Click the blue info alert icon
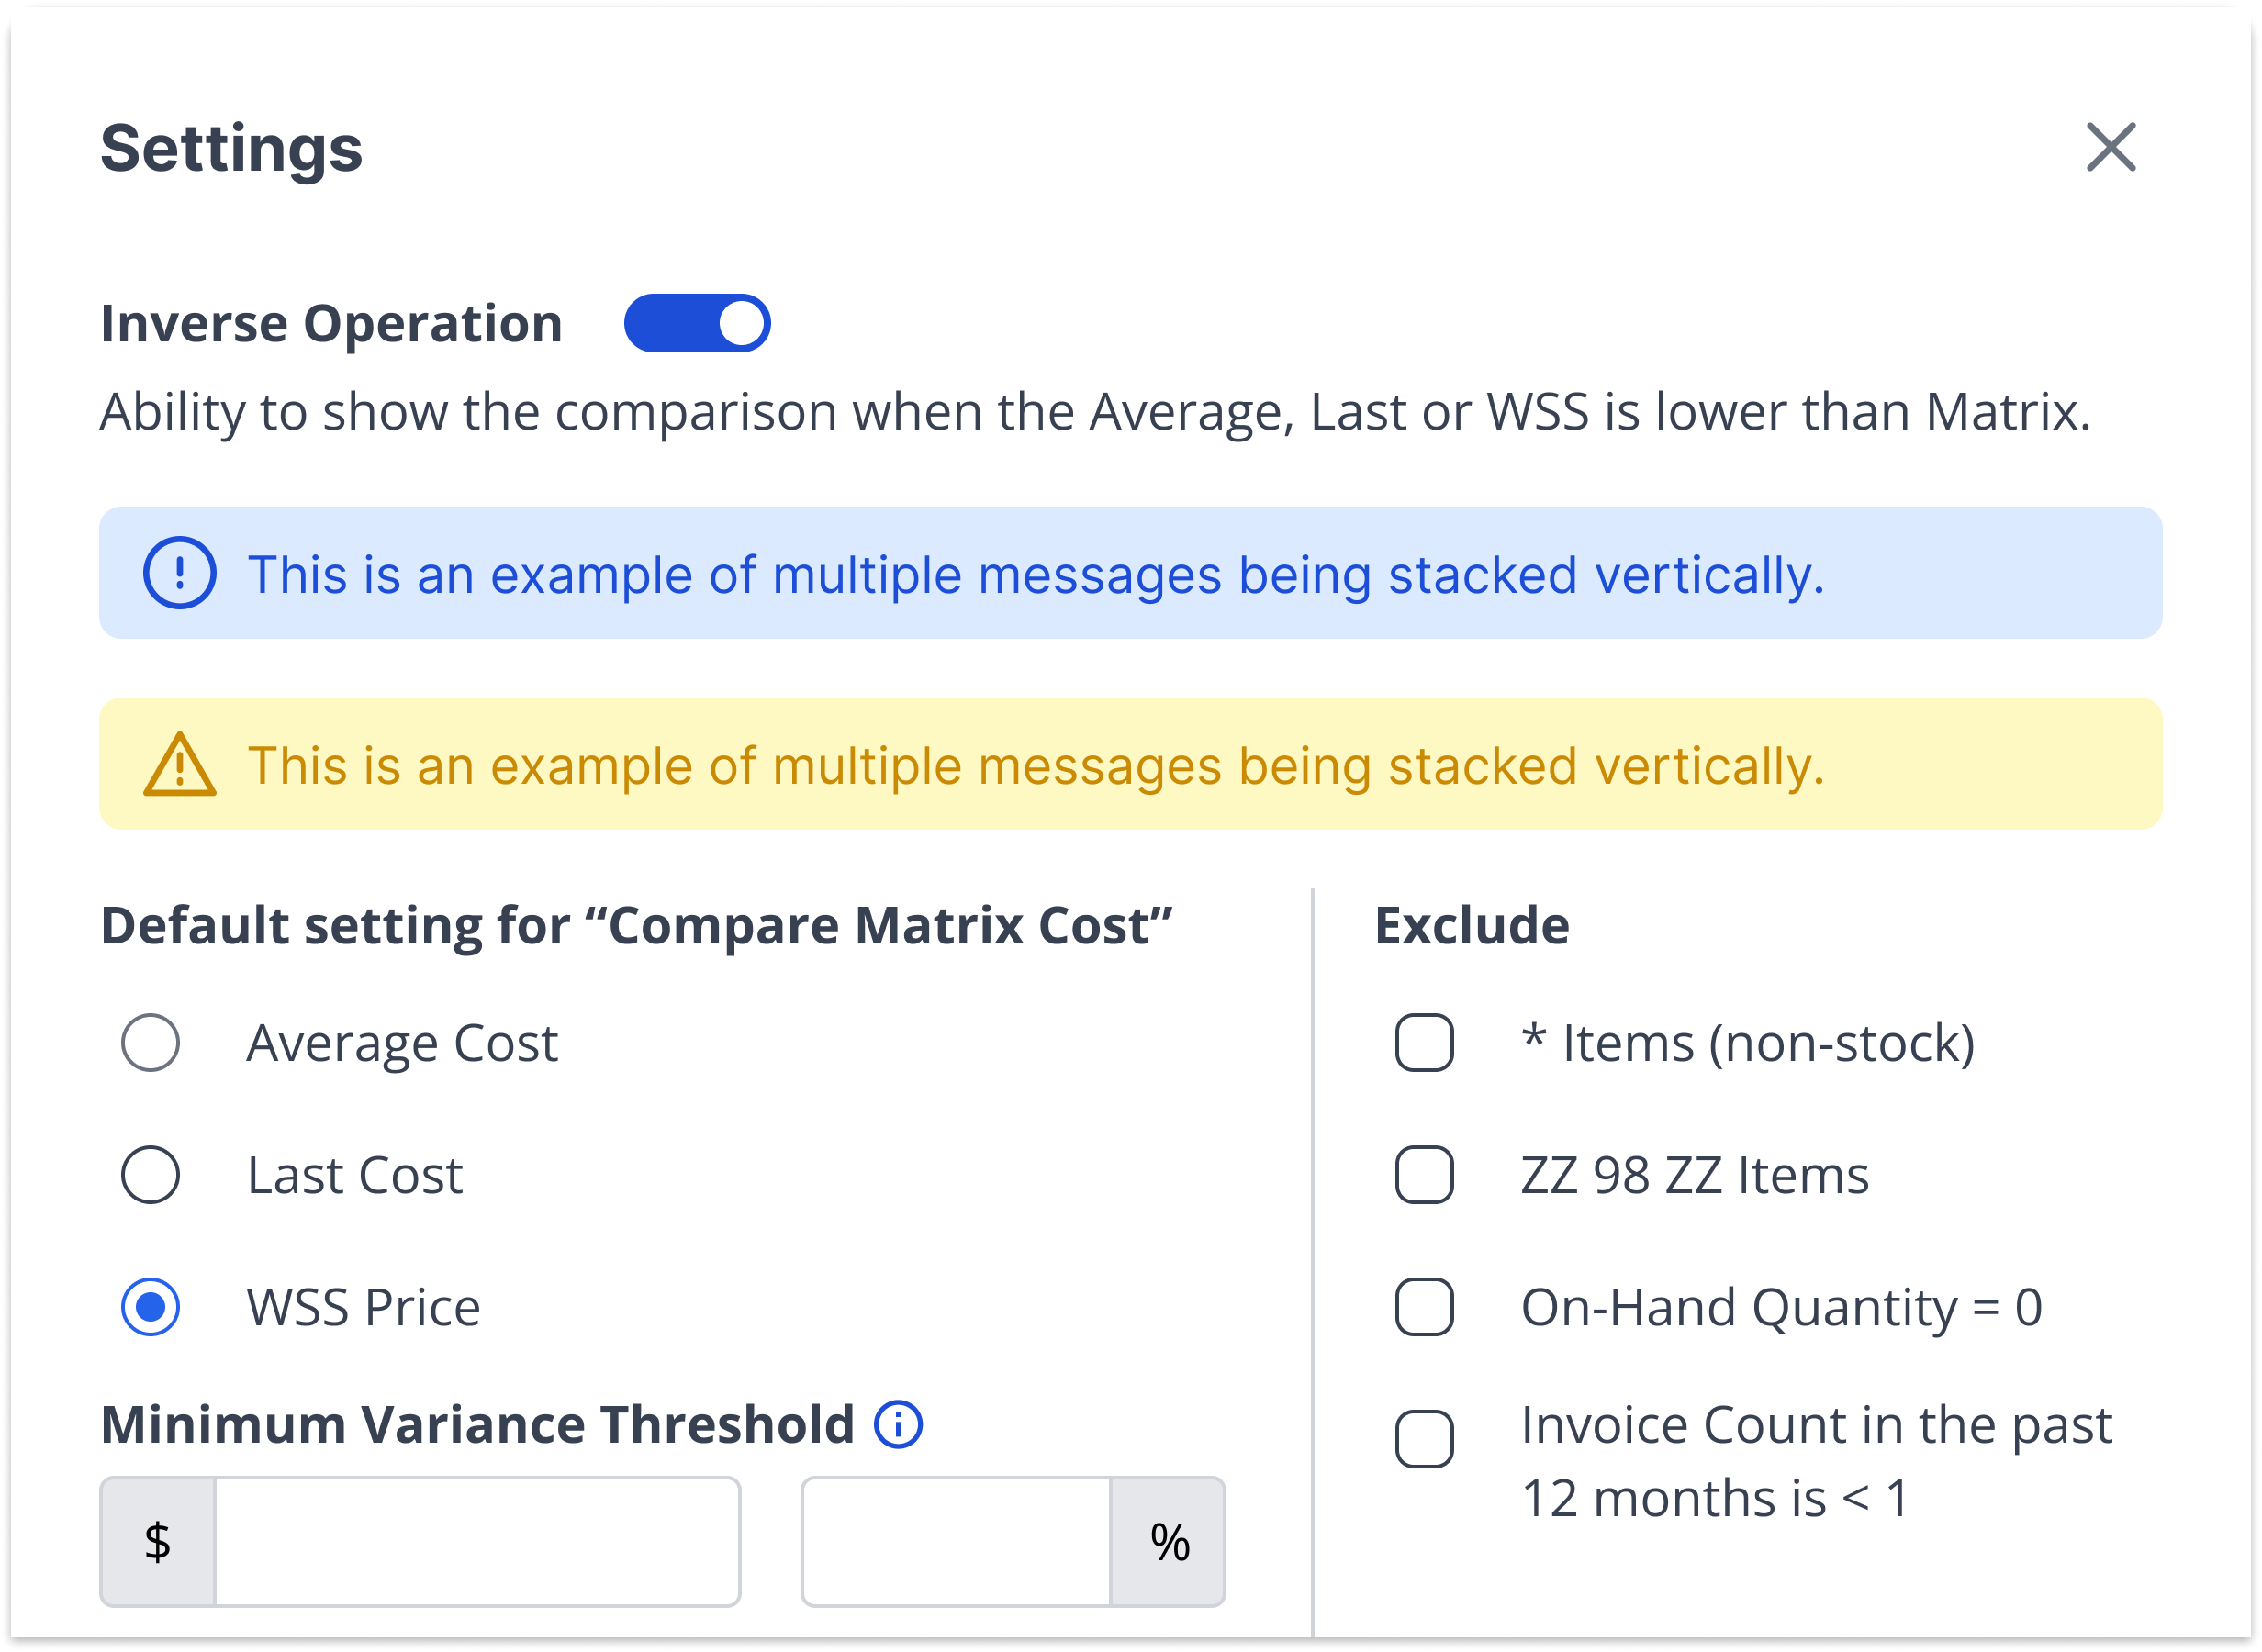This screenshot has height=1652, width=2262. 180,573
